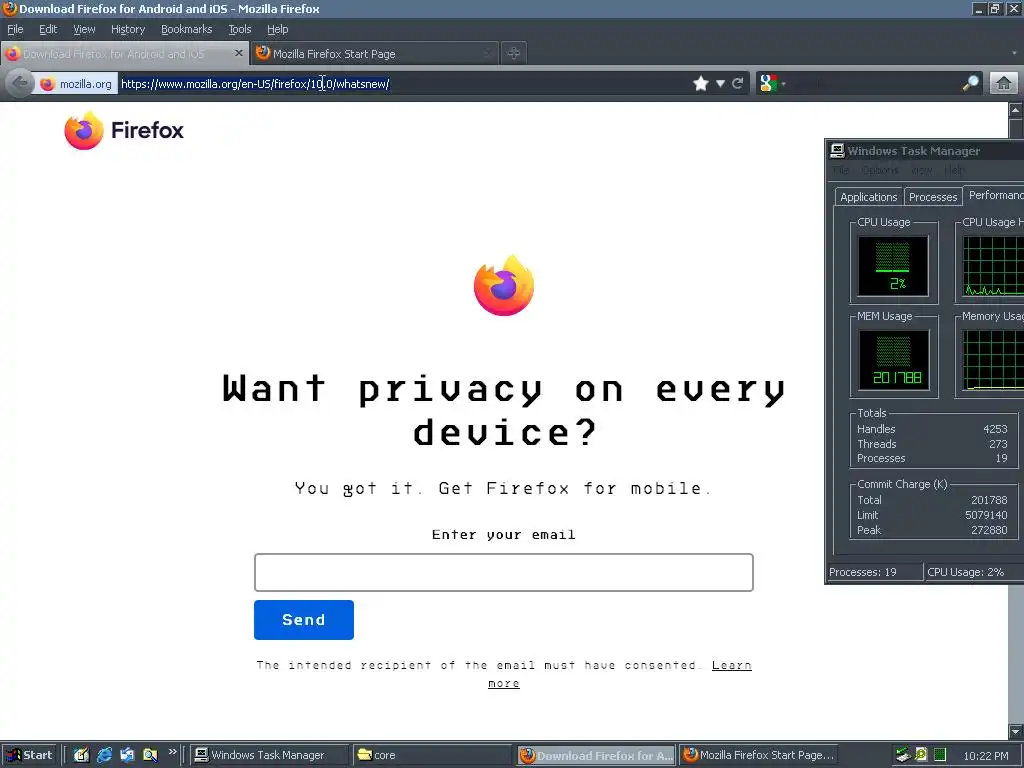Click the mozilla.org site identity badge
1024x768 pixels.
(x=76, y=84)
